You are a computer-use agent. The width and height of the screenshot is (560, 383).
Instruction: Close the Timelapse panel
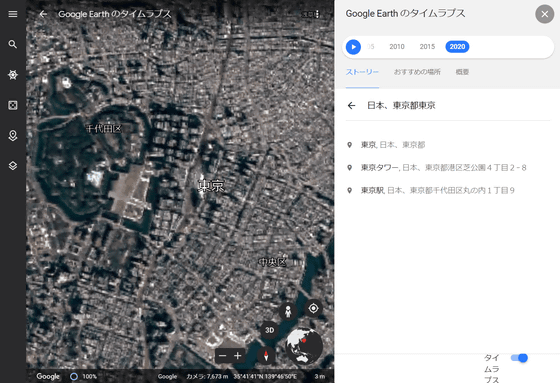coord(544,14)
